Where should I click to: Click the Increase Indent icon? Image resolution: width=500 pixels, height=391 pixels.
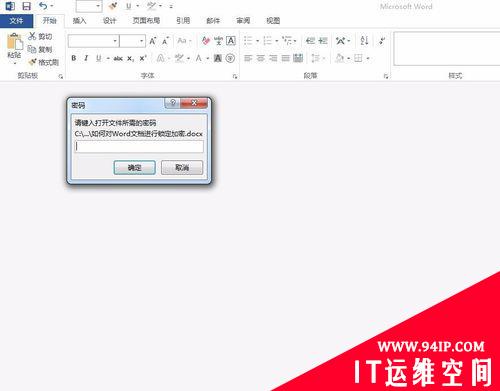(323, 41)
